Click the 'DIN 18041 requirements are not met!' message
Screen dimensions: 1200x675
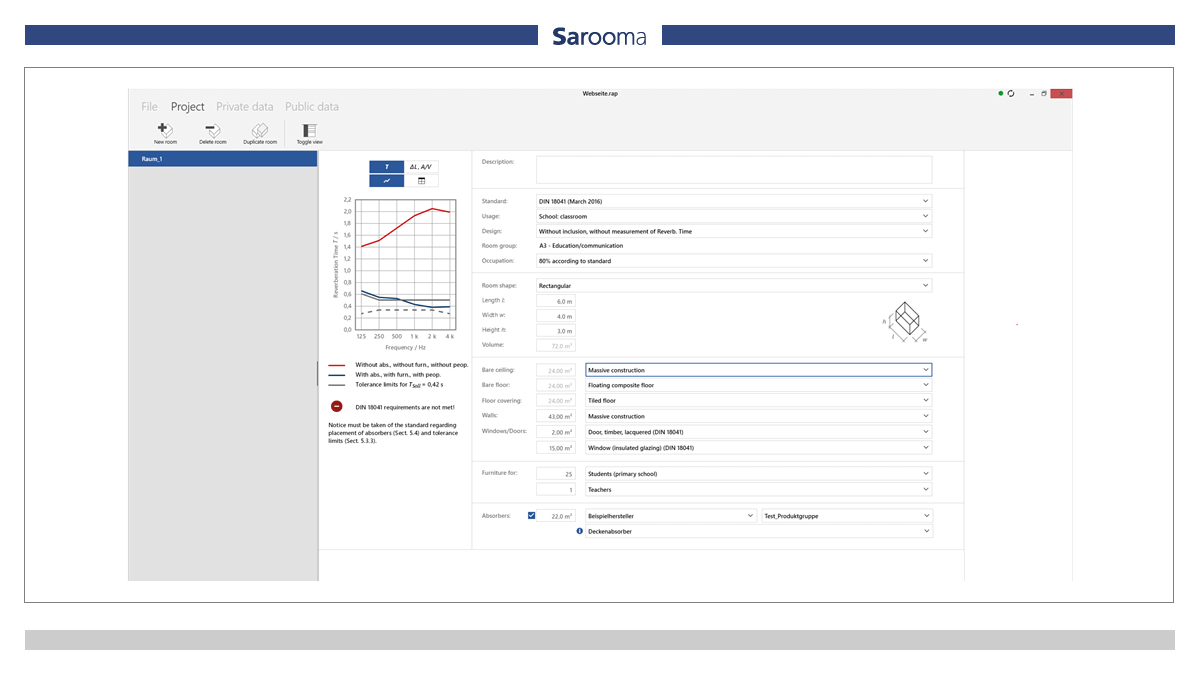(405, 407)
